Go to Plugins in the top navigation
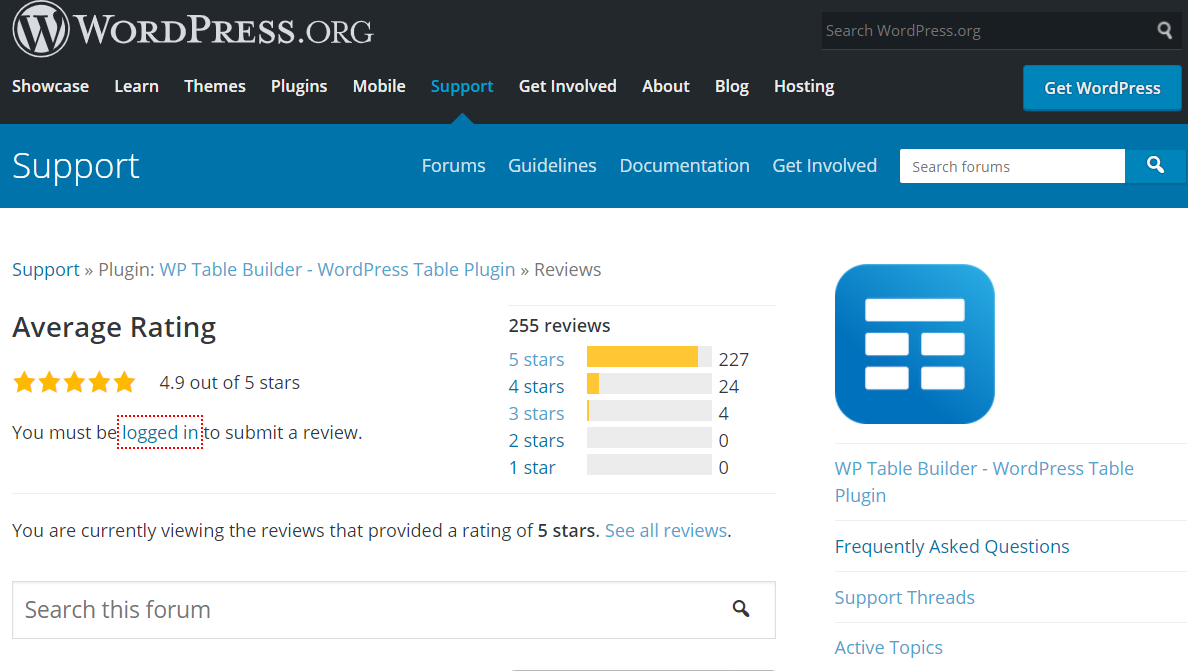The height and width of the screenshot is (671, 1188). pos(299,86)
